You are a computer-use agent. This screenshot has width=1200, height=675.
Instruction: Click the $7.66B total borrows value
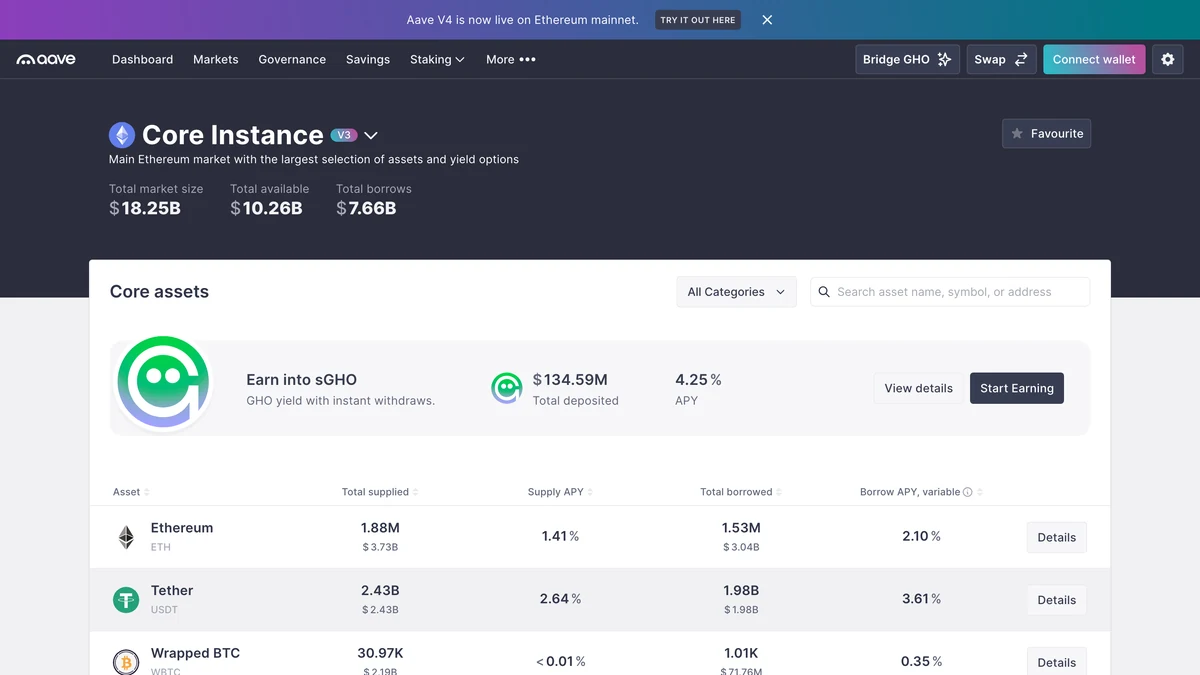point(366,208)
